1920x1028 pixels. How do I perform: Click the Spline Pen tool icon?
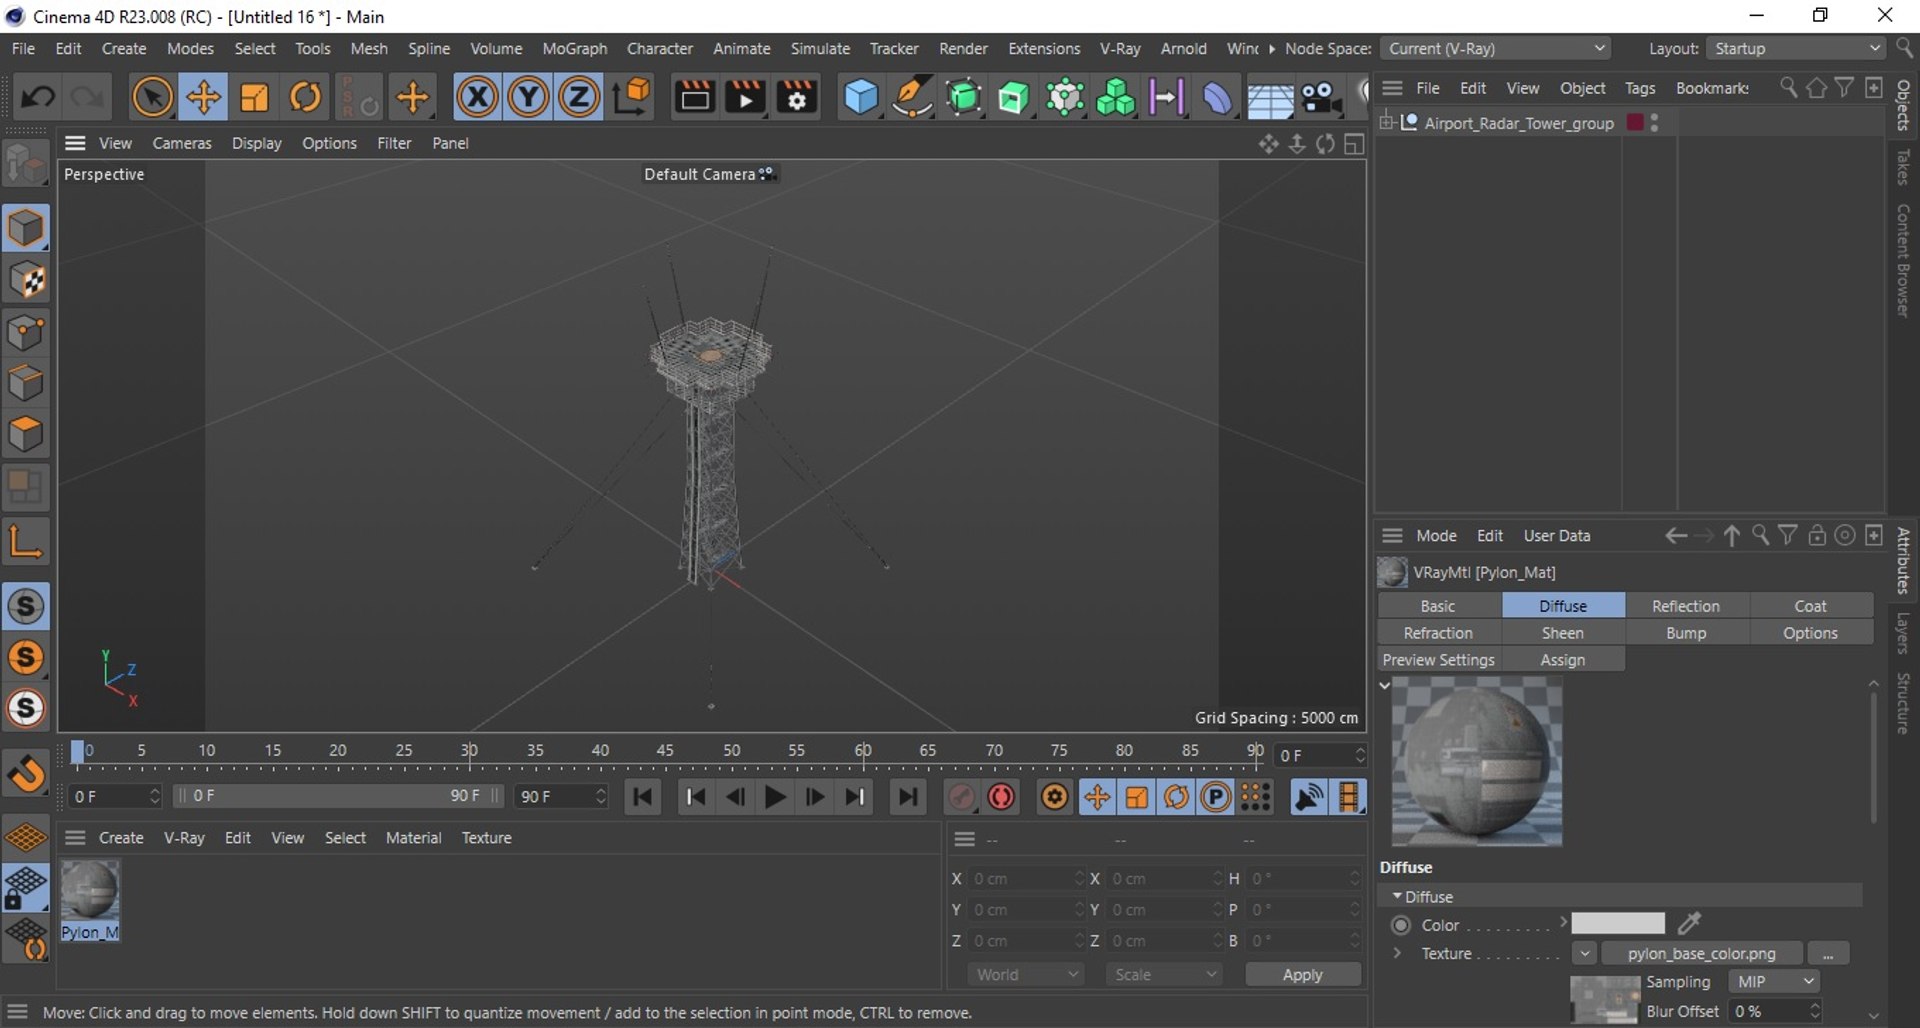coord(912,97)
